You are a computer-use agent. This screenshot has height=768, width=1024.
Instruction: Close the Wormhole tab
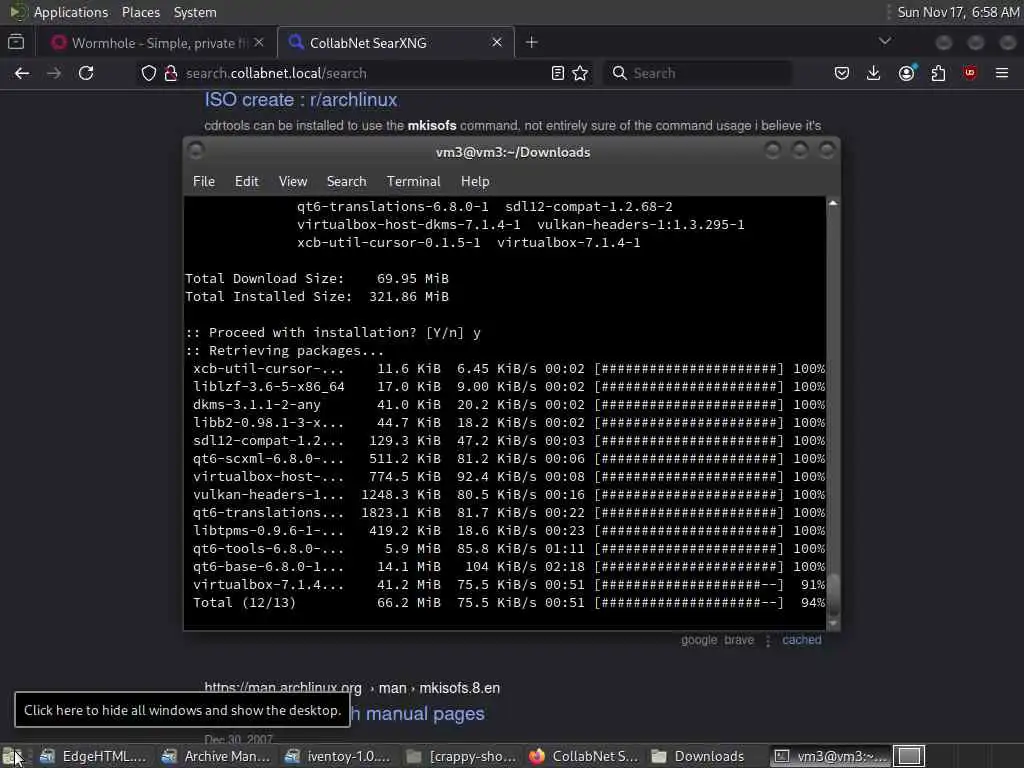coord(259,42)
